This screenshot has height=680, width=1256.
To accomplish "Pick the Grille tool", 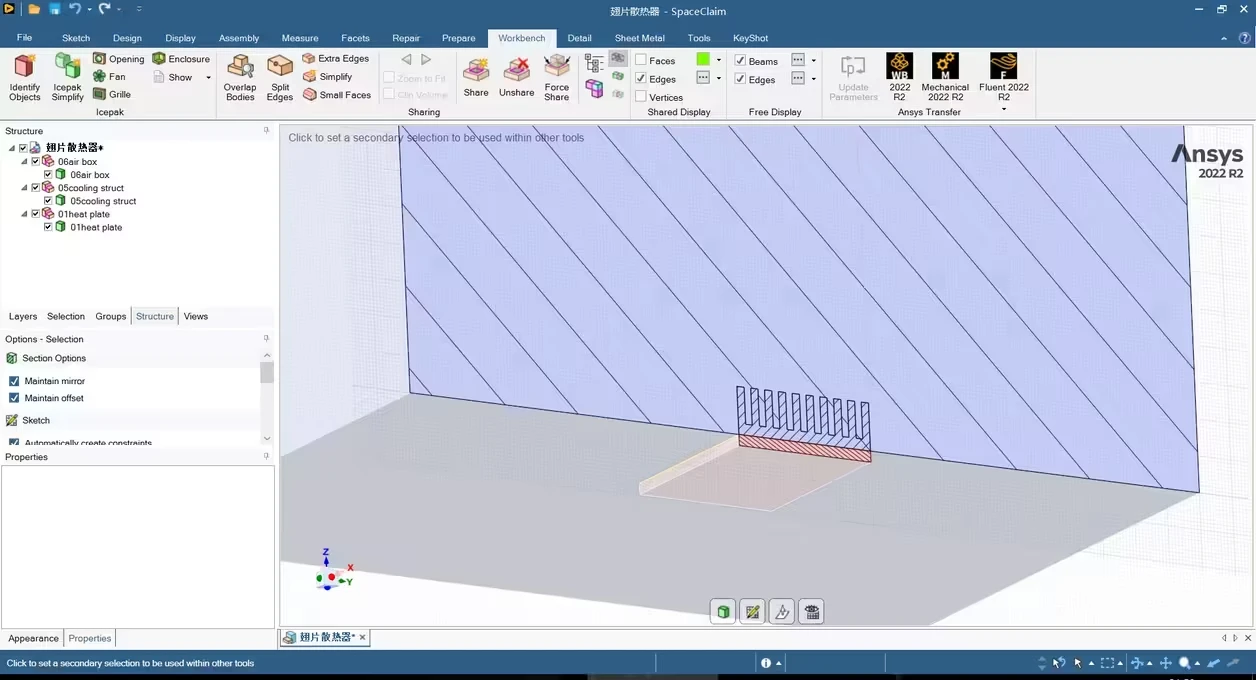I will [x=112, y=94].
